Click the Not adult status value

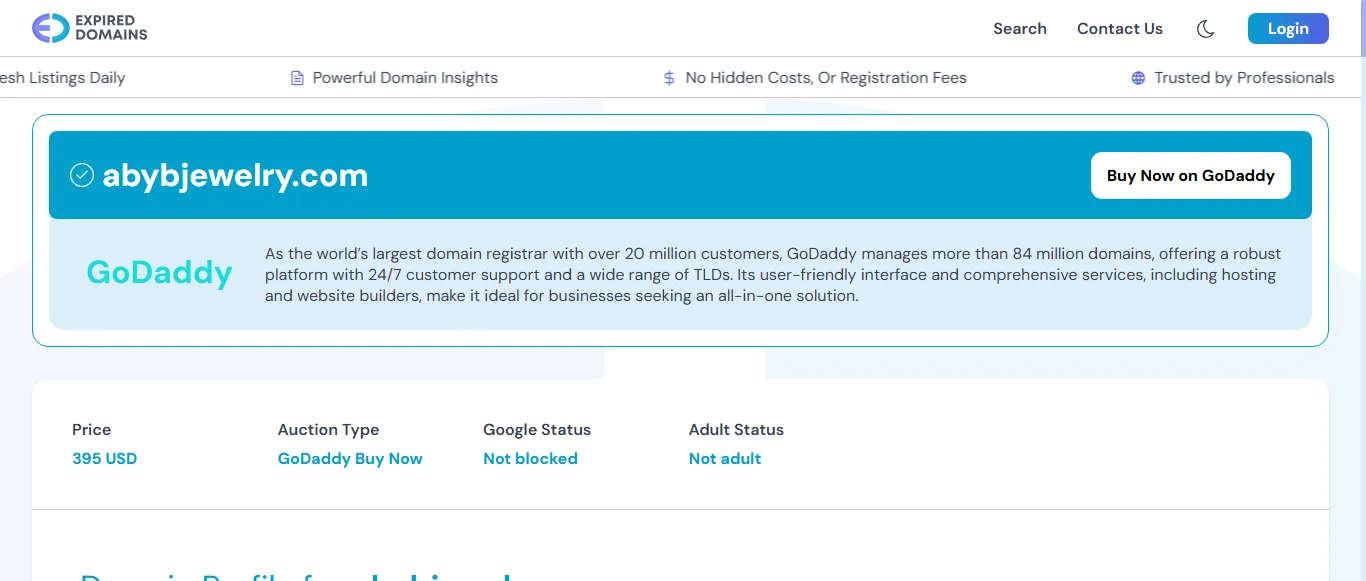pos(725,459)
